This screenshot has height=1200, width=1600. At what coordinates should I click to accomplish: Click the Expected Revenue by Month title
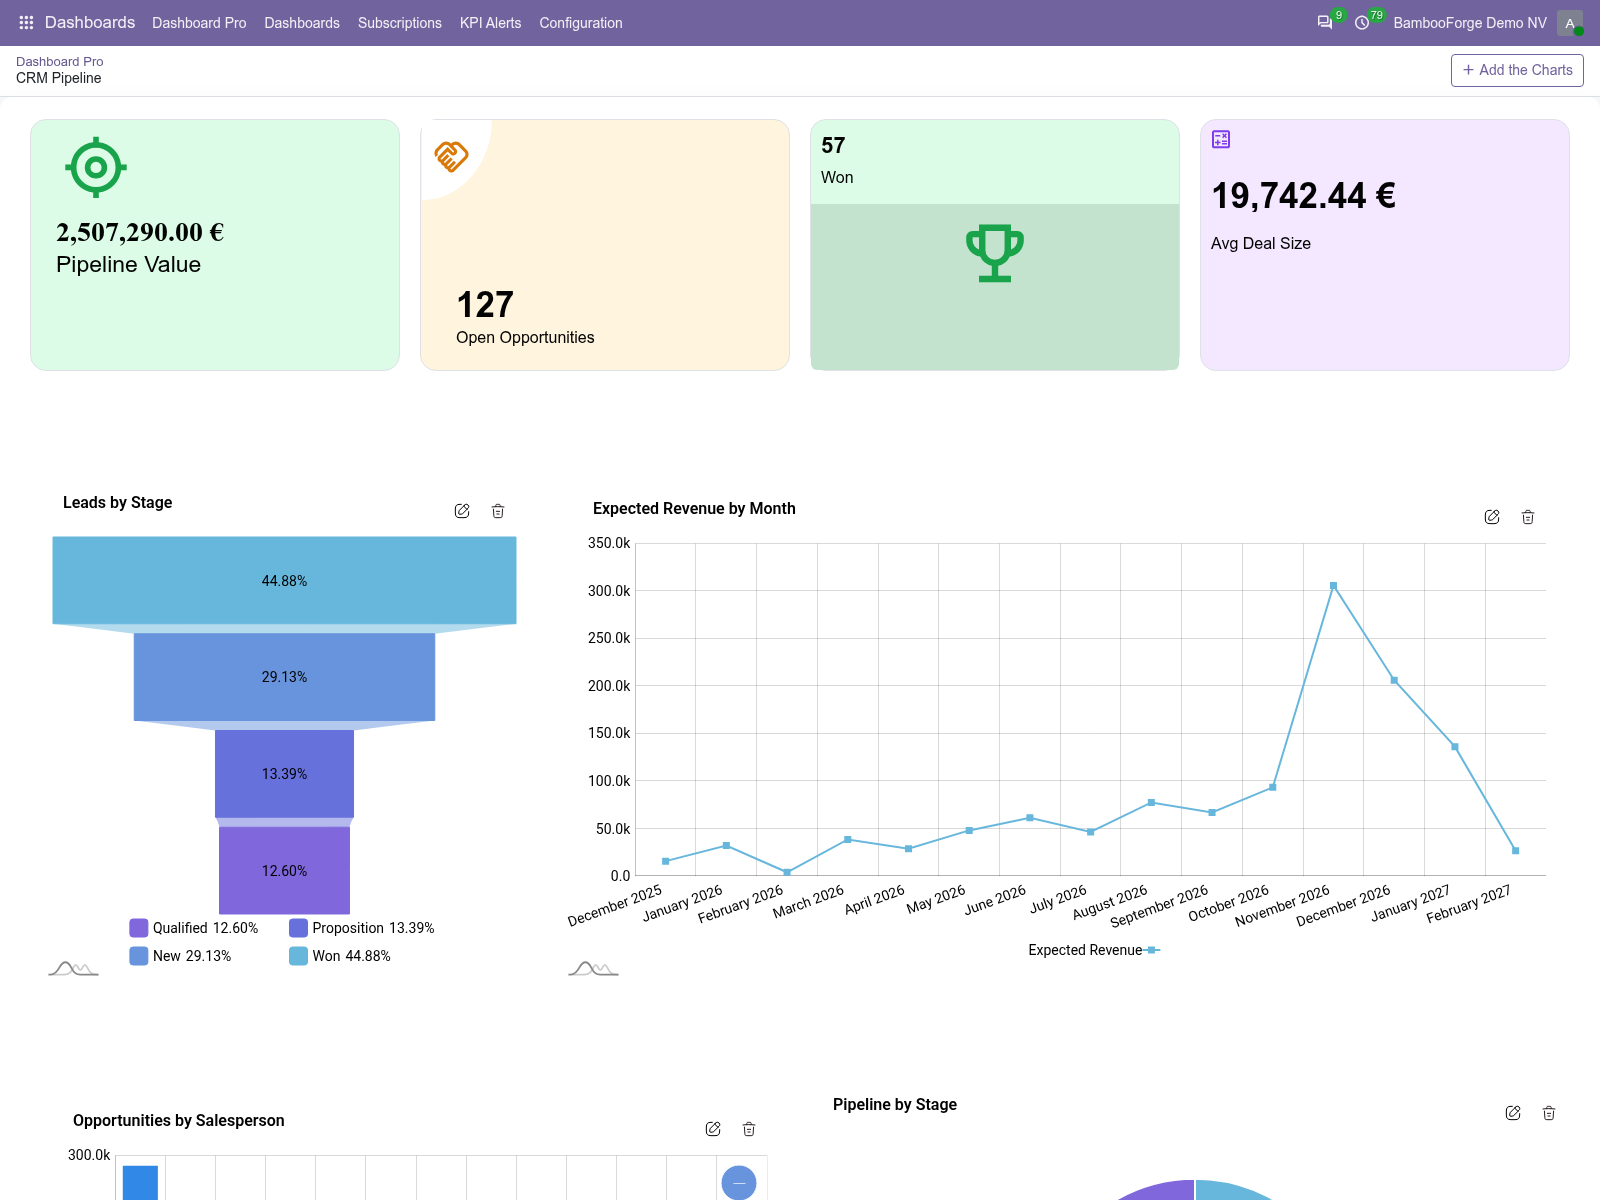(694, 508)
